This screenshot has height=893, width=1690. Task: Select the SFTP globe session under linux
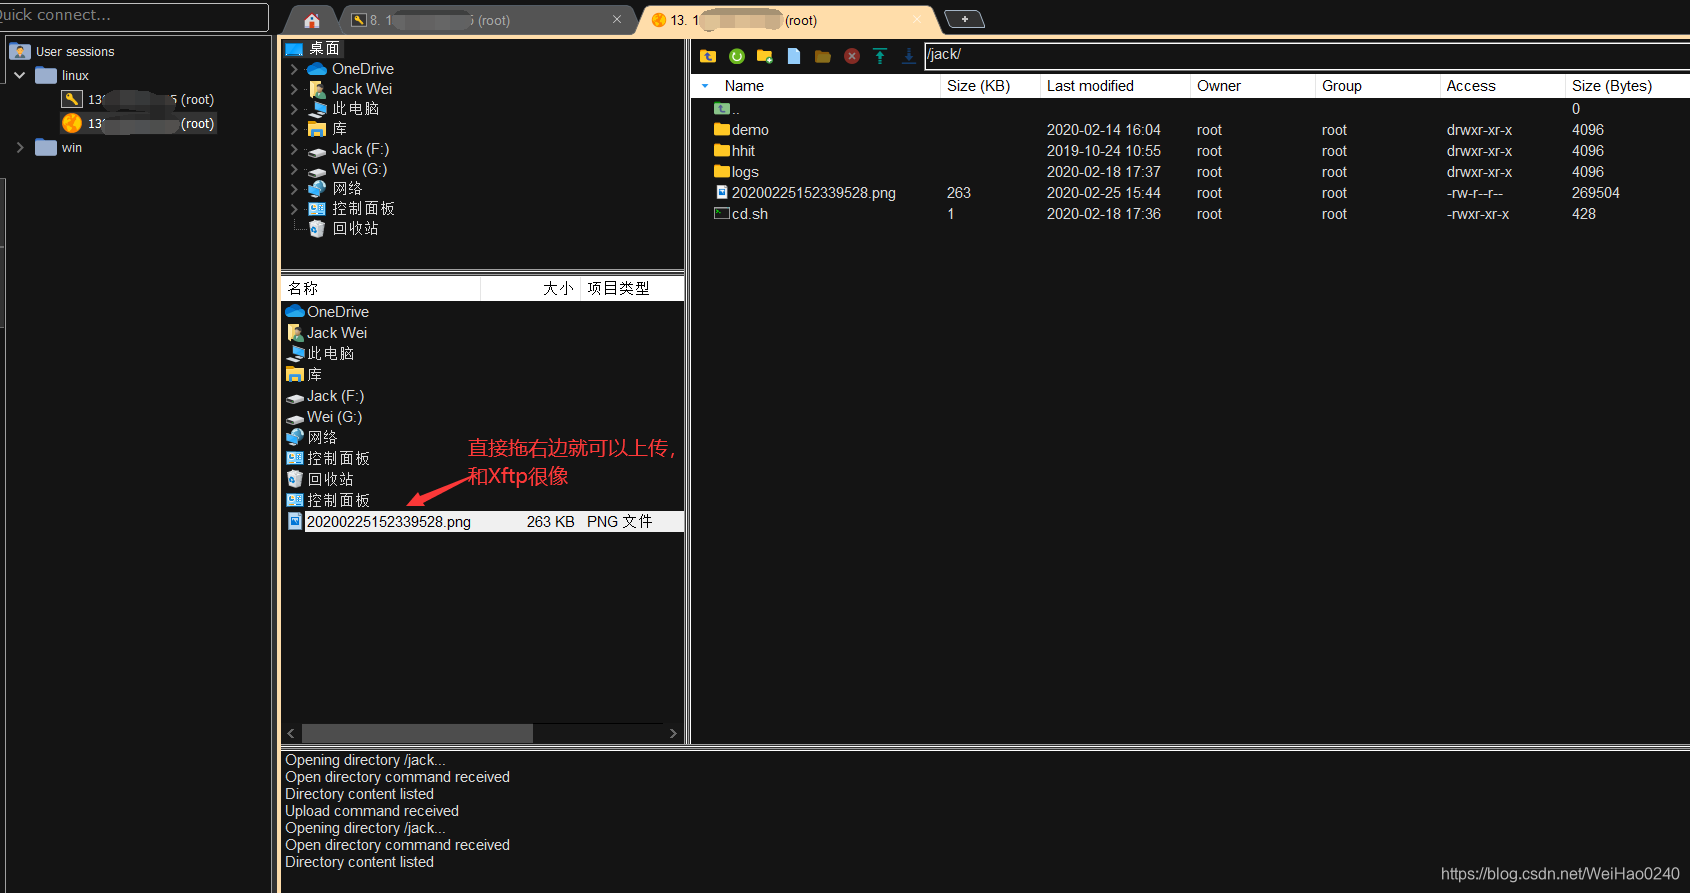pyautogui.click(x=138, y=123)
